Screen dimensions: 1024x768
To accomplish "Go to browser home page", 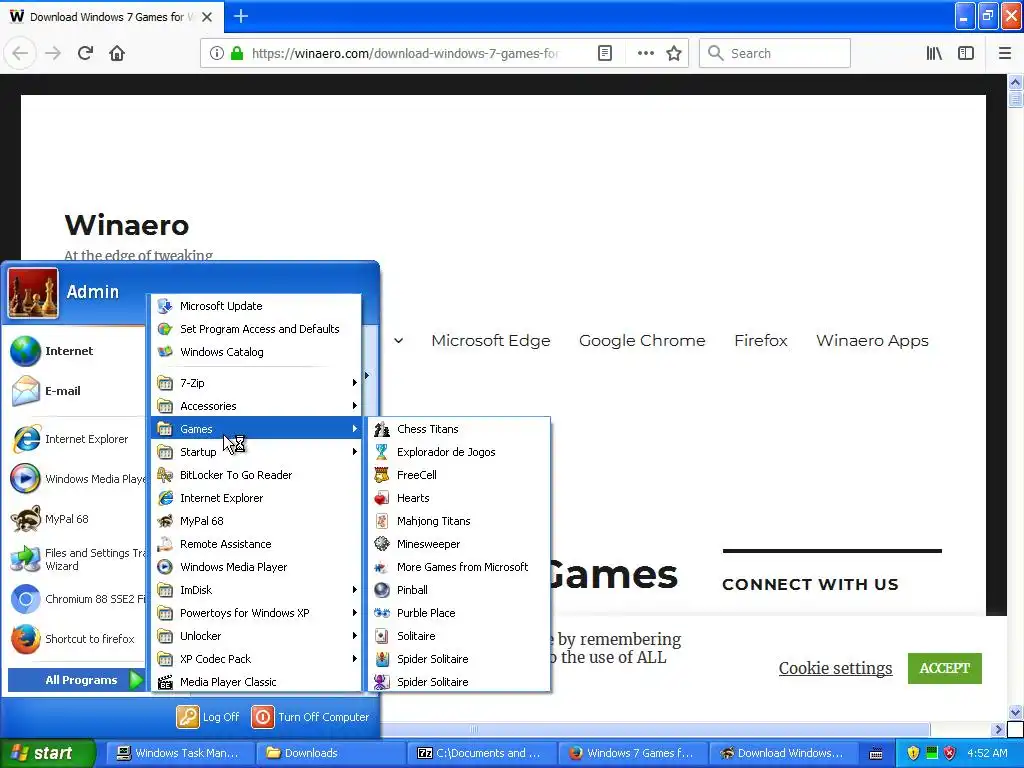I will (117, 53).
